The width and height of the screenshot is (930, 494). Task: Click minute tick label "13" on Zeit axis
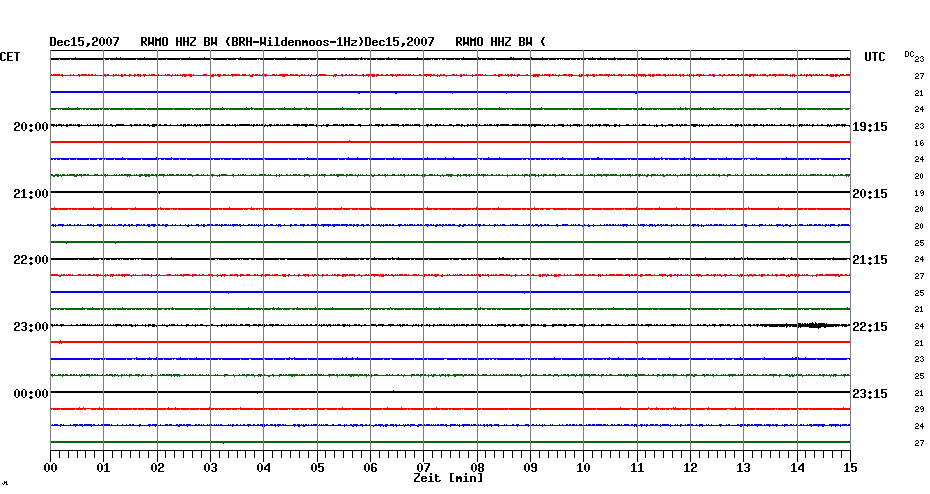point(743,468)
